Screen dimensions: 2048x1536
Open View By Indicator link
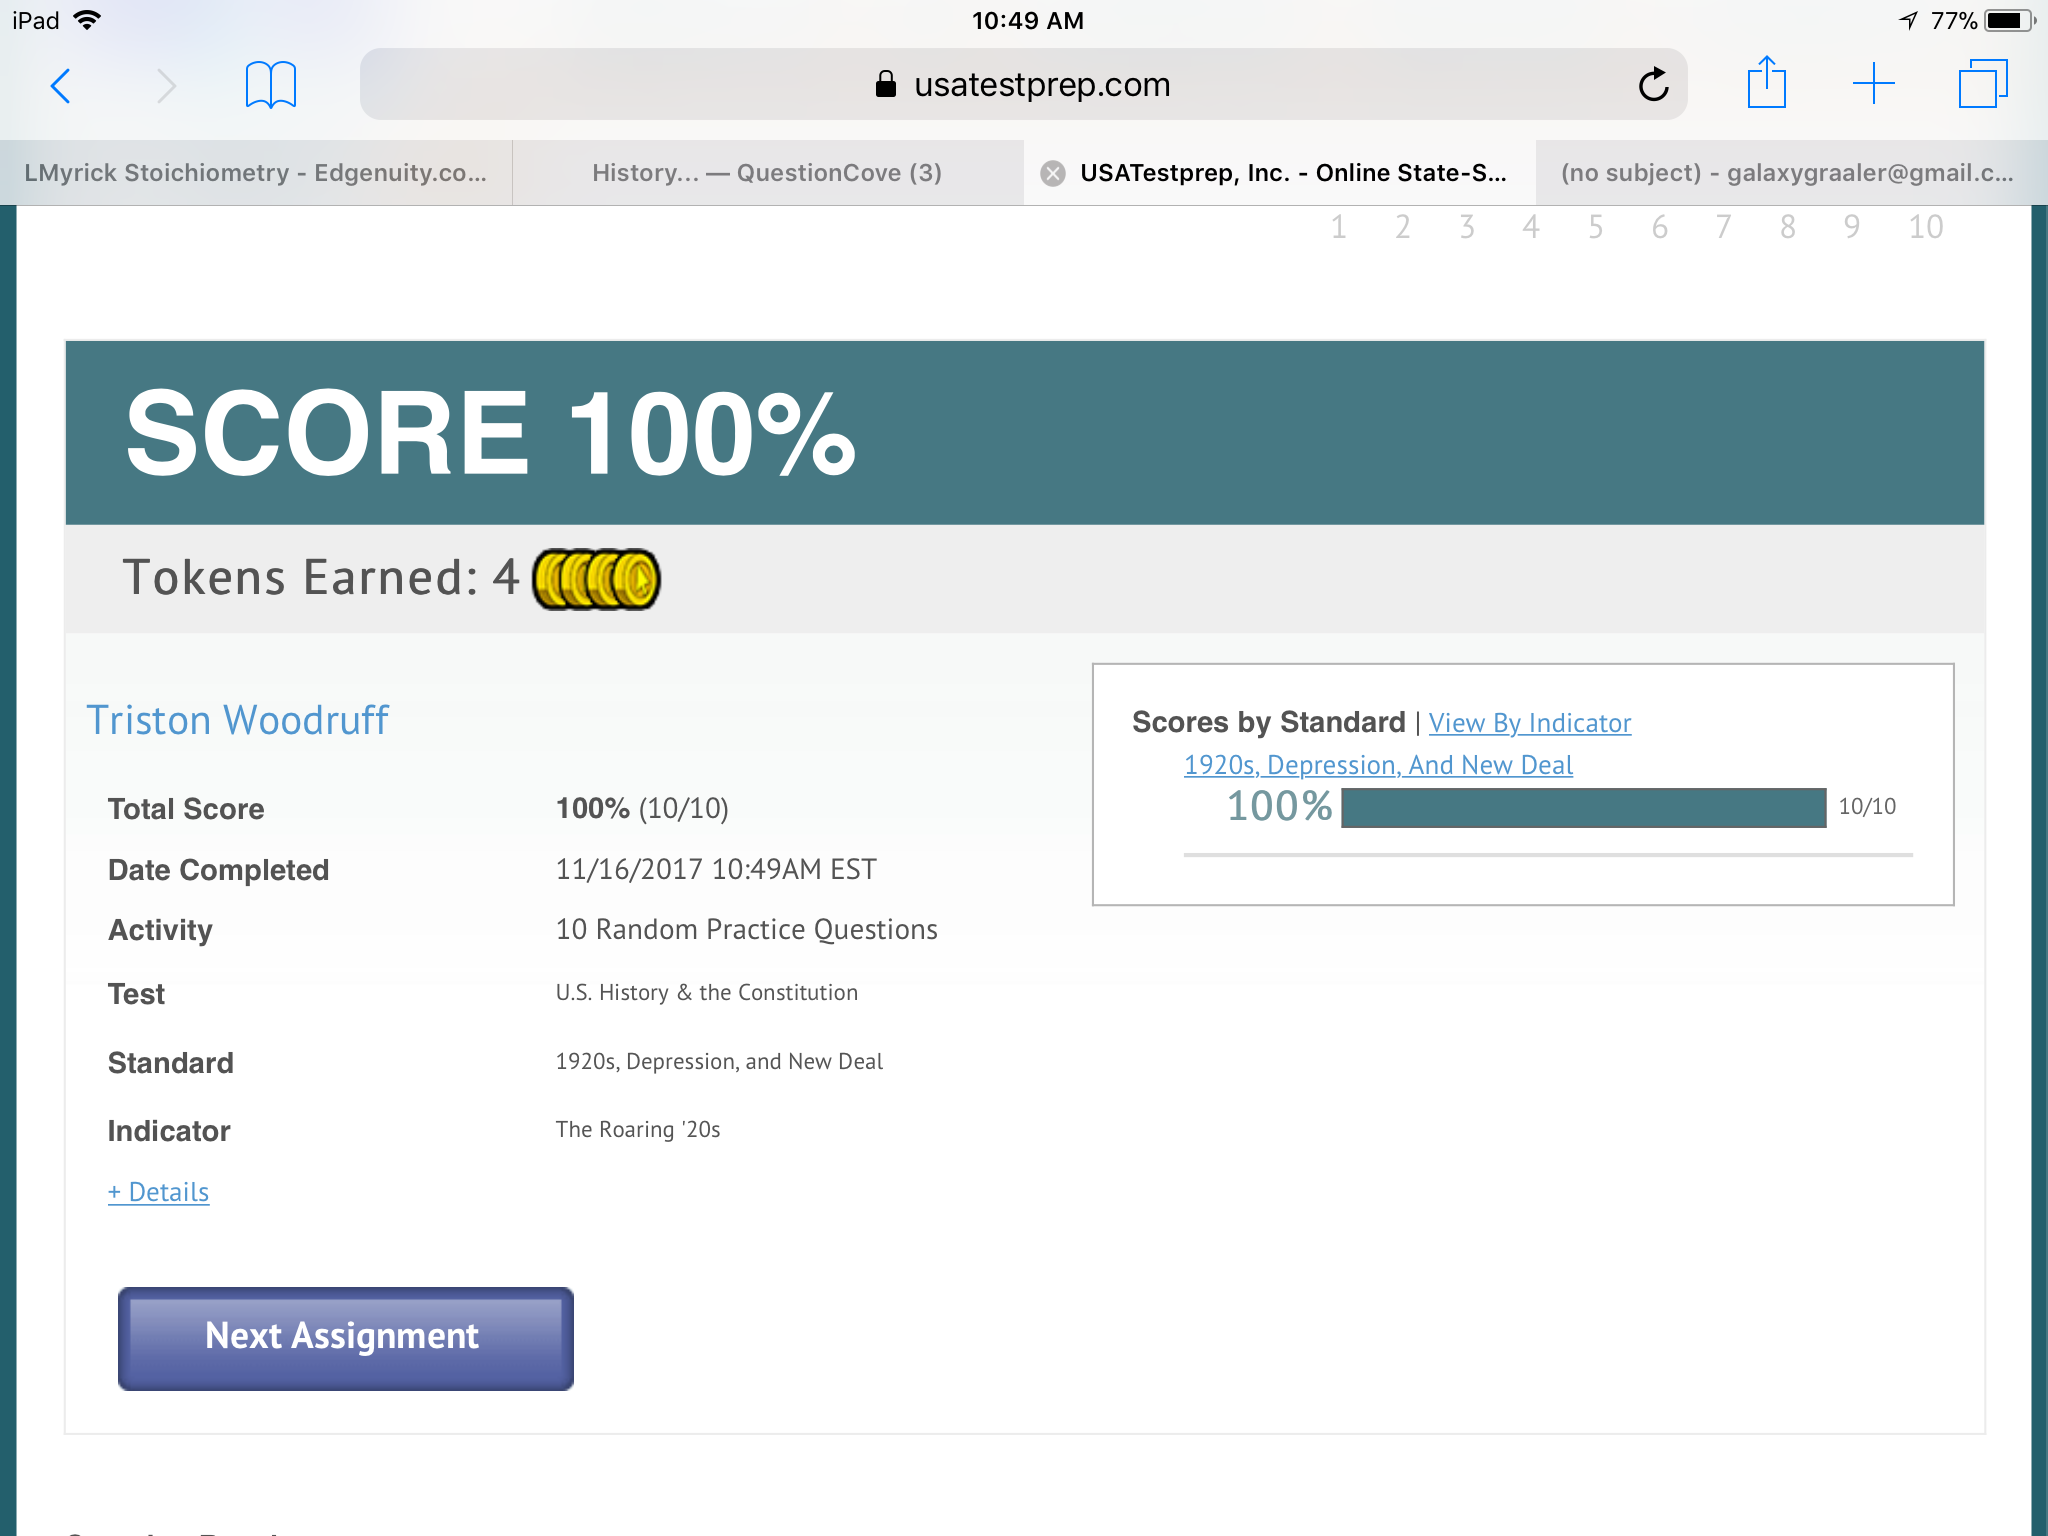1530,723
